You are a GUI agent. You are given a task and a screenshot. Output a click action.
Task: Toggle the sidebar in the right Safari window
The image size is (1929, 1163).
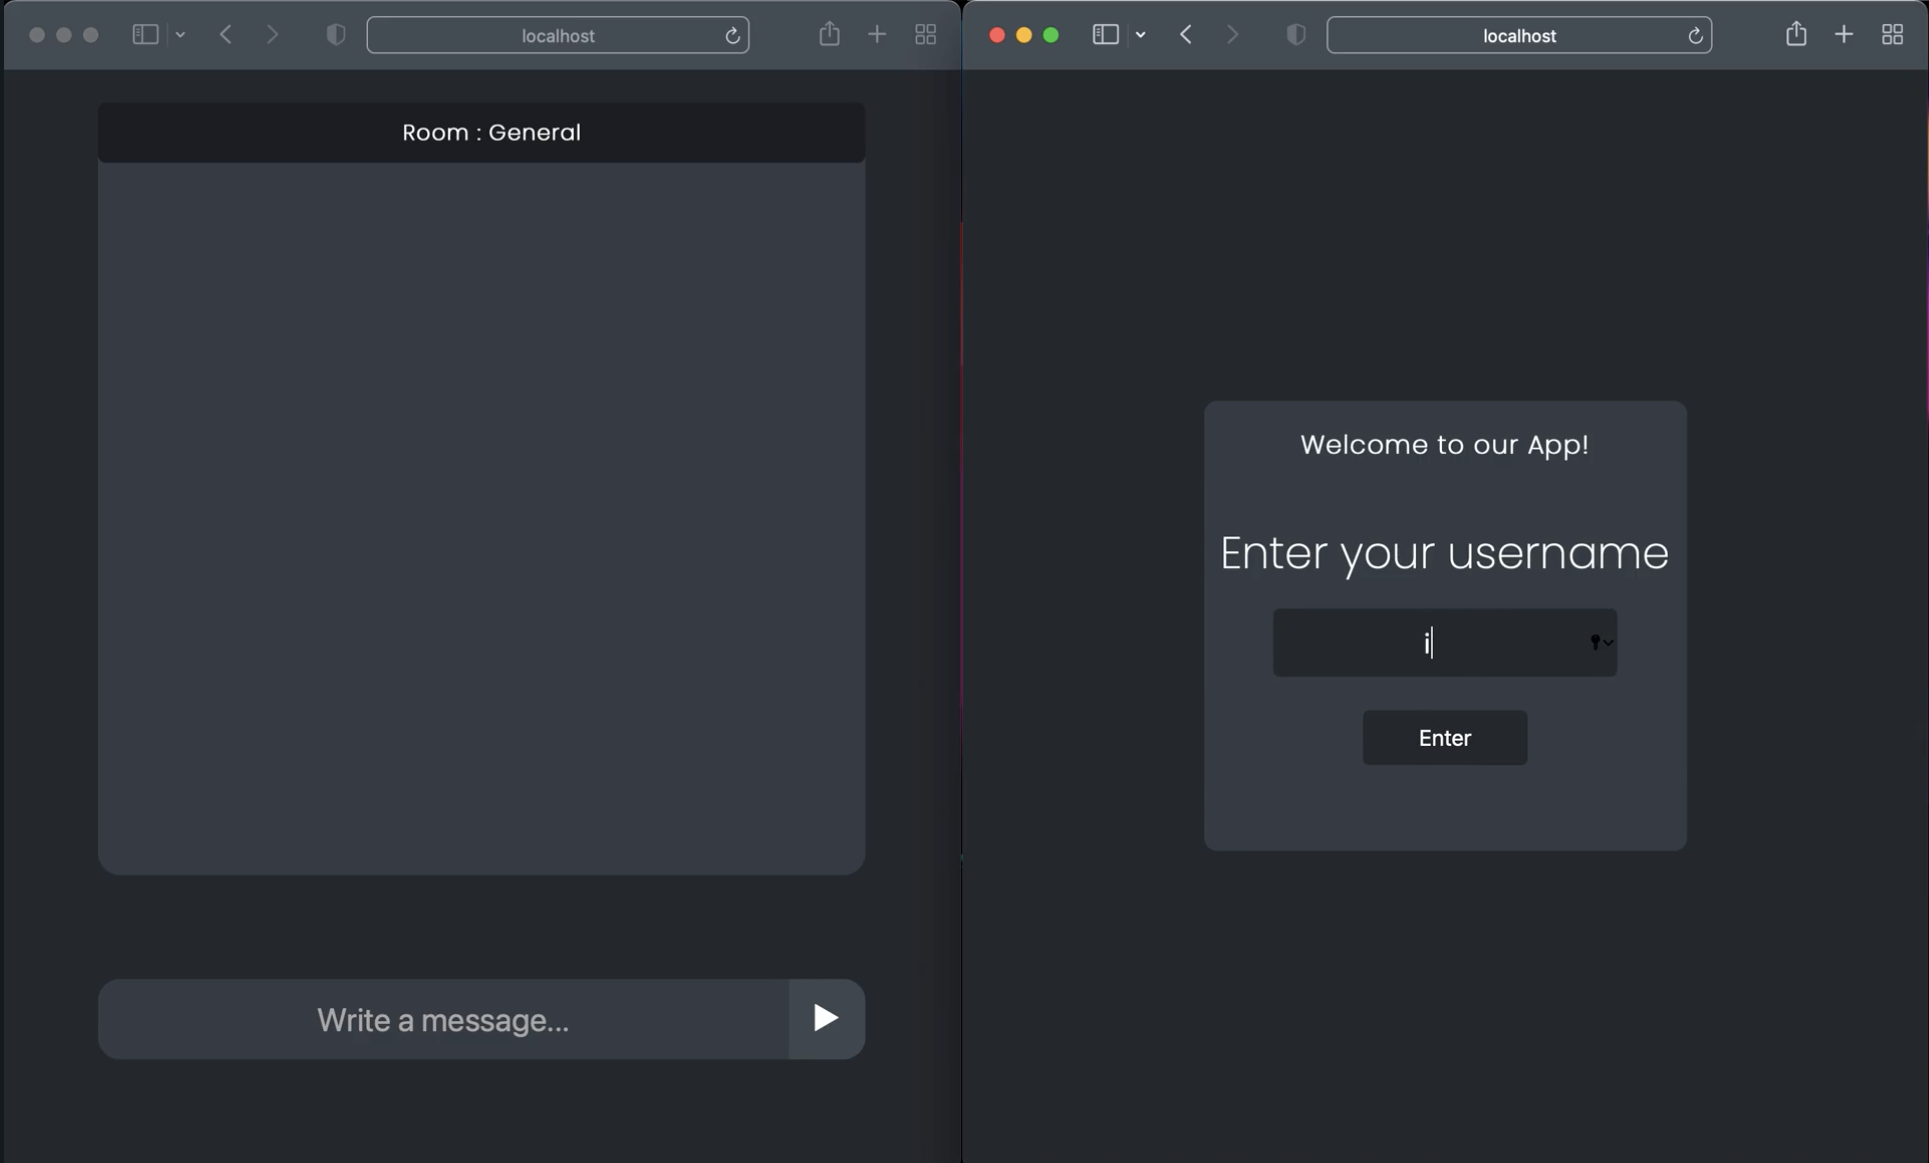click(1104, 34)
